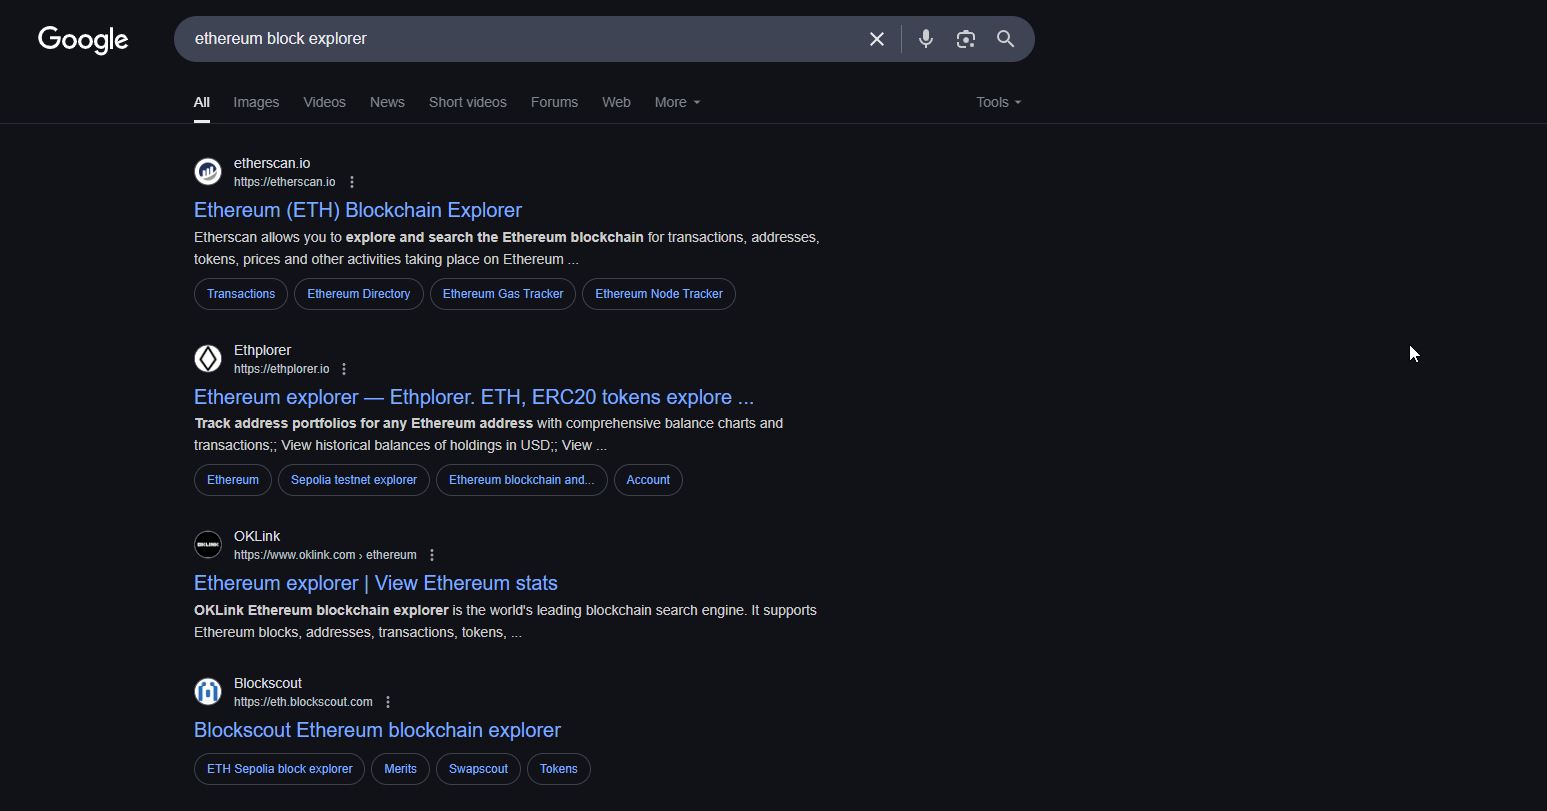Click the Account chip
Screen dimensions: 1547x811
[x=648, y=480]
